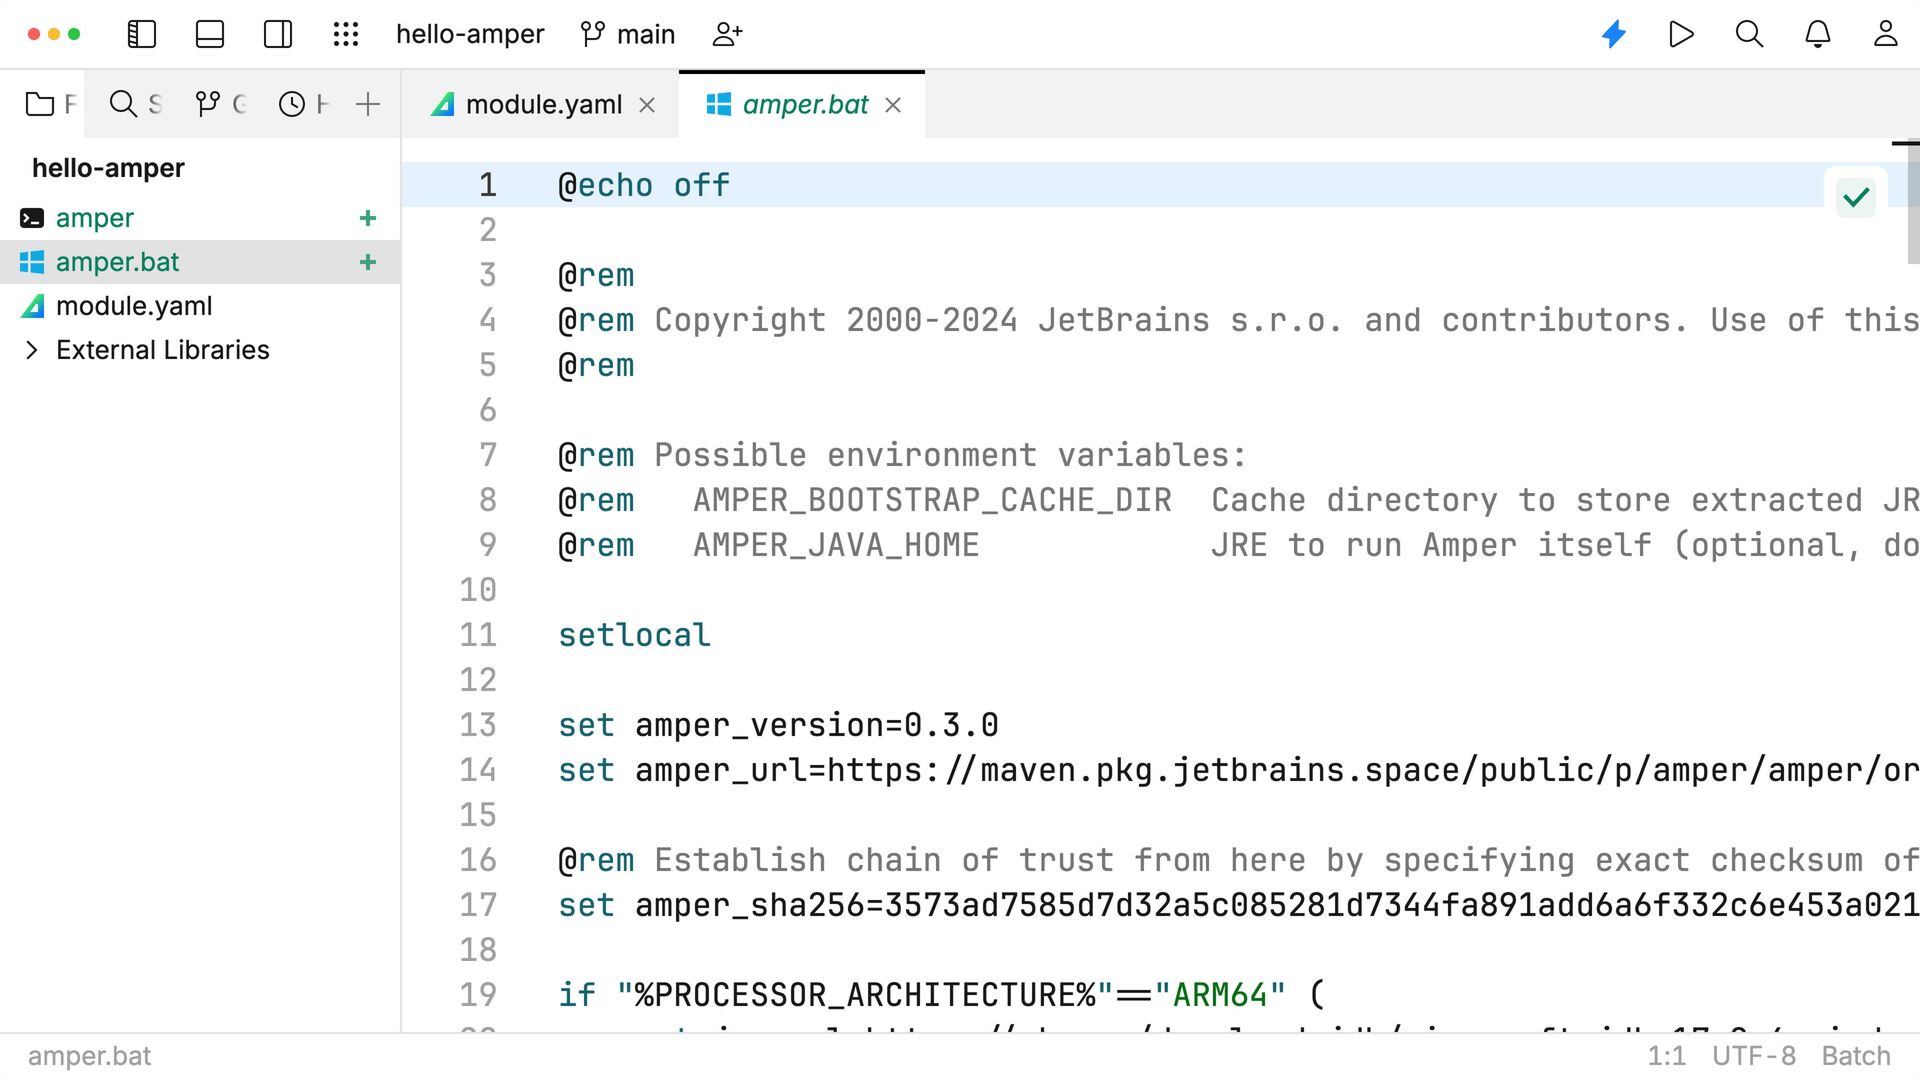Run the project with play icon
This screenshot has width=1920, height=1080.
coord(1682,34)
